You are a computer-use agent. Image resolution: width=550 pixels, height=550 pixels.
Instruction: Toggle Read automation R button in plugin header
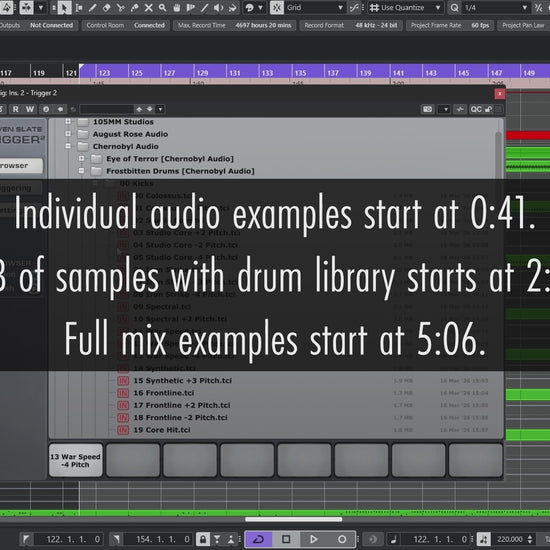(x=15, y=109)
